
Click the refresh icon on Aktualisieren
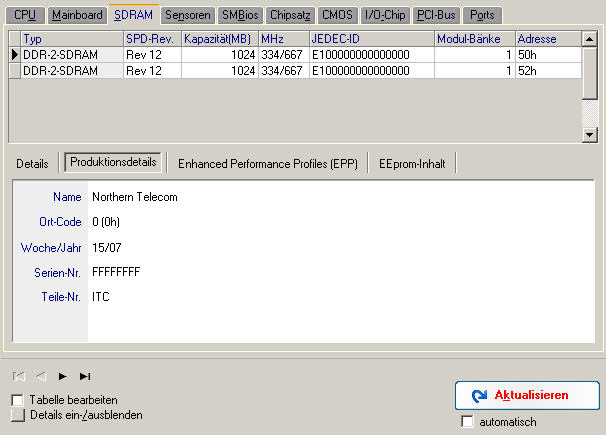480,395
